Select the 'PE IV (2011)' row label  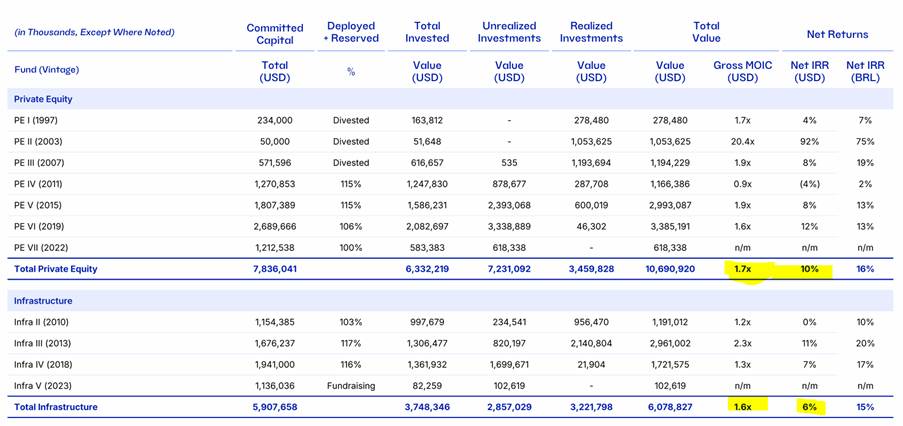(38, 184)
